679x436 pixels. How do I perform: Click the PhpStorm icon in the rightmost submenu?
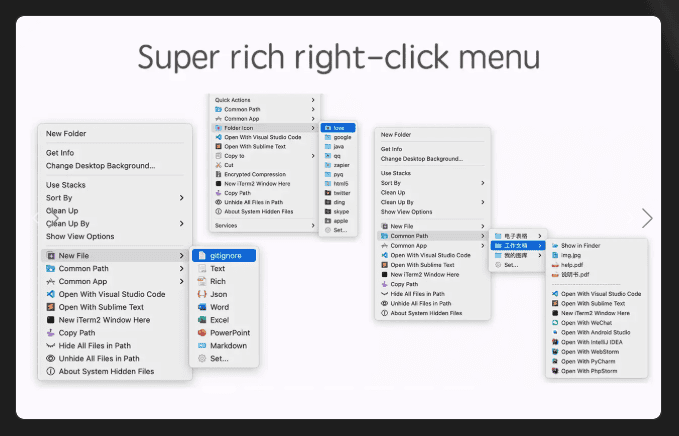(x=555, y=371)
